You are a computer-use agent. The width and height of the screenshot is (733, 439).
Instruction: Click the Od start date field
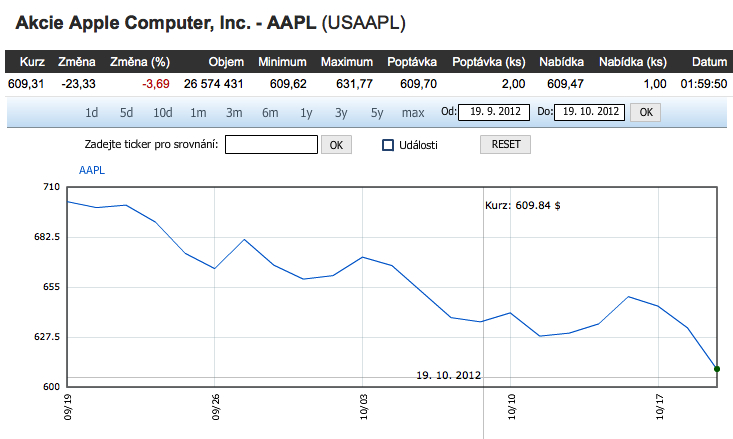[494, 112]
